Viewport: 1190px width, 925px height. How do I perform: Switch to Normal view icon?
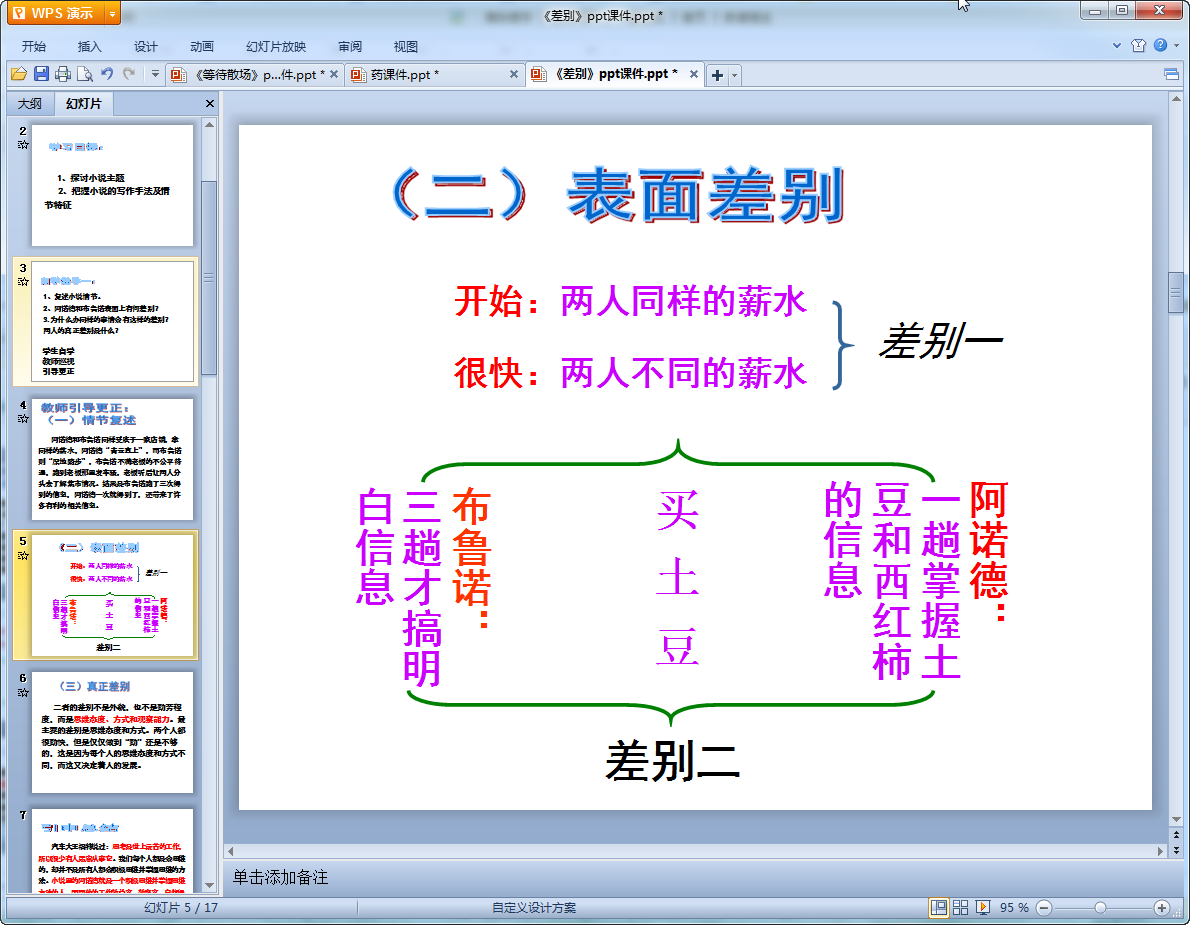939,908
